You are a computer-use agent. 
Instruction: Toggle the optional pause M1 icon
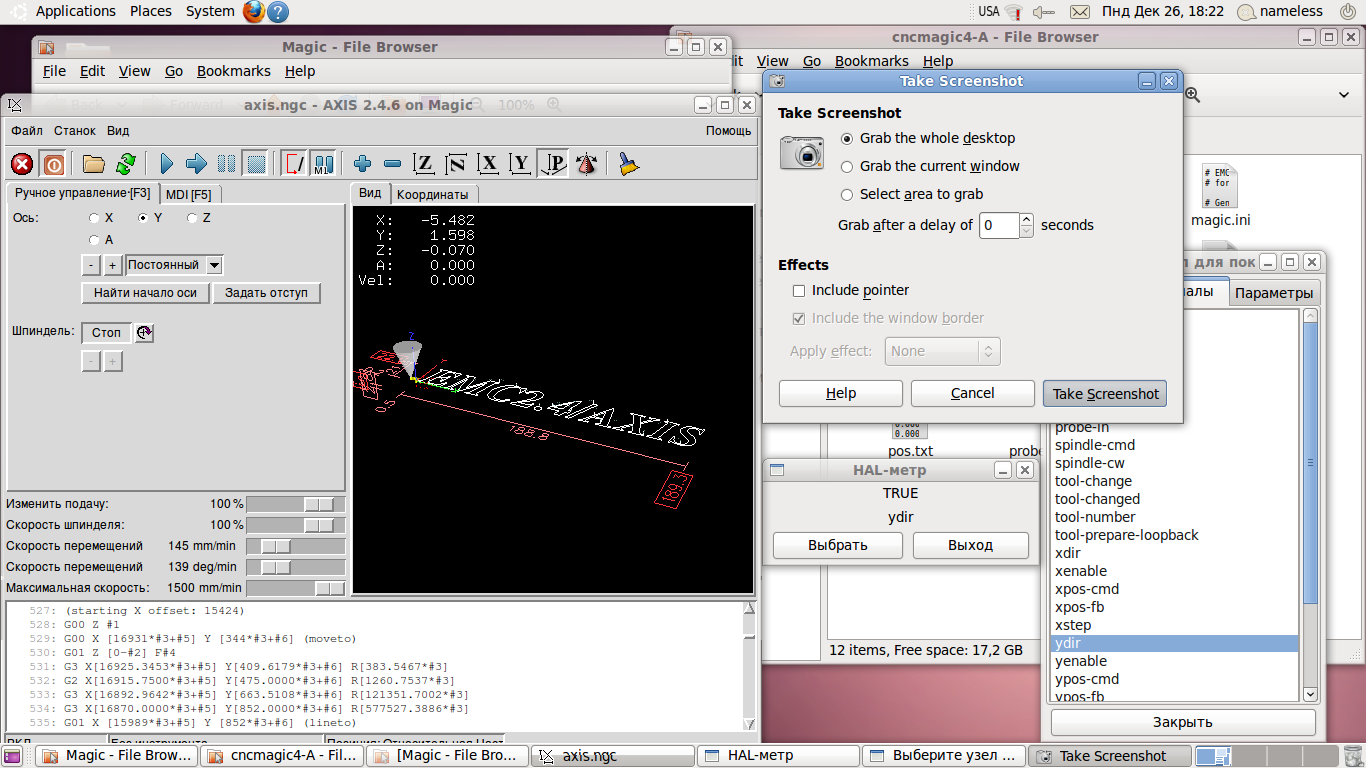tap(323, 164)
